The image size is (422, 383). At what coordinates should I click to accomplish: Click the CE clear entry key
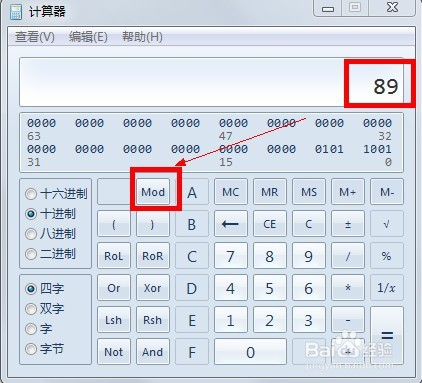click(270, 224)
